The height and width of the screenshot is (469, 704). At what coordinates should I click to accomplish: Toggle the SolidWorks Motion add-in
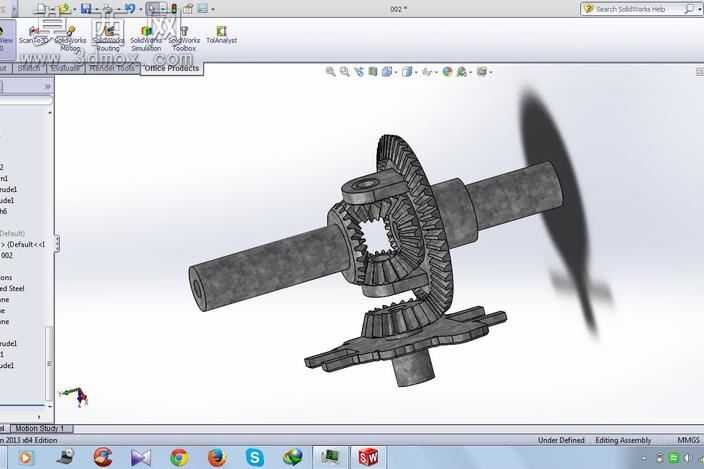[x=70, y=38]
